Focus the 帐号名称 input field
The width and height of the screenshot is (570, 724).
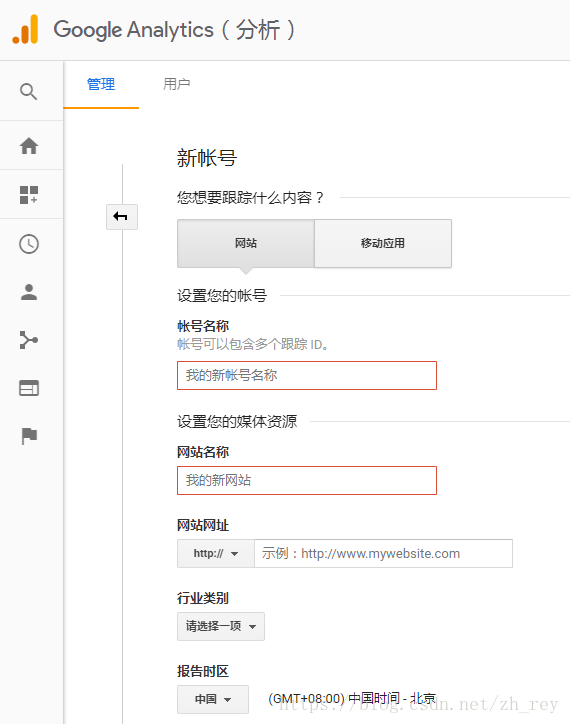(307, 375)
